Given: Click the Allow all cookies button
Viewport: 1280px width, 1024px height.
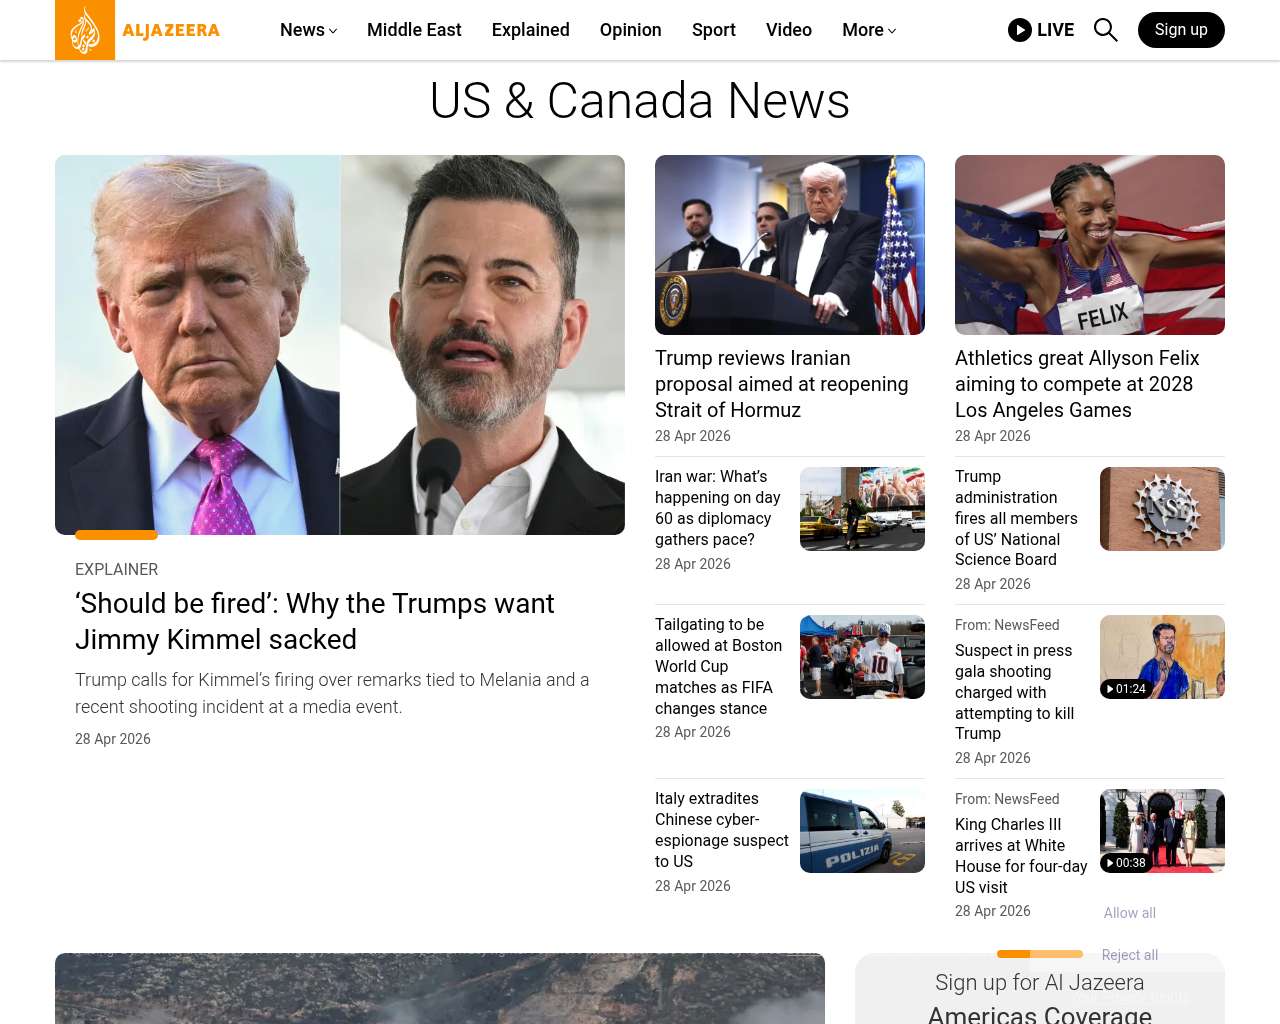Looking at the screenshot, I should tap(1130, 913).
